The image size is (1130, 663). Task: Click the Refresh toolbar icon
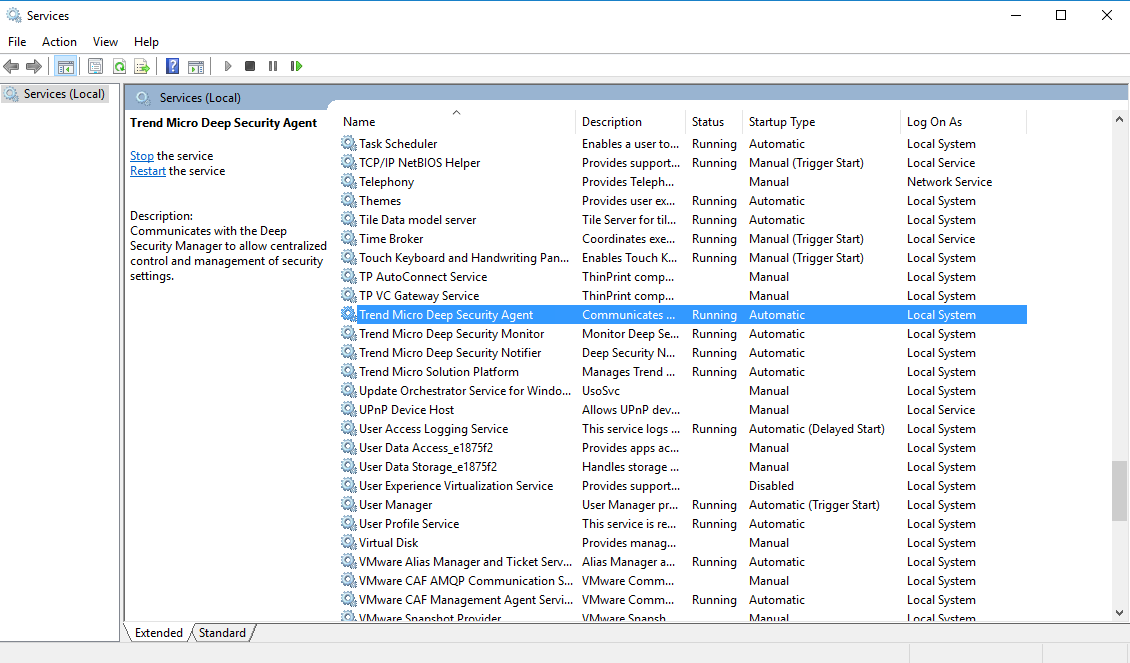[119, 67]
